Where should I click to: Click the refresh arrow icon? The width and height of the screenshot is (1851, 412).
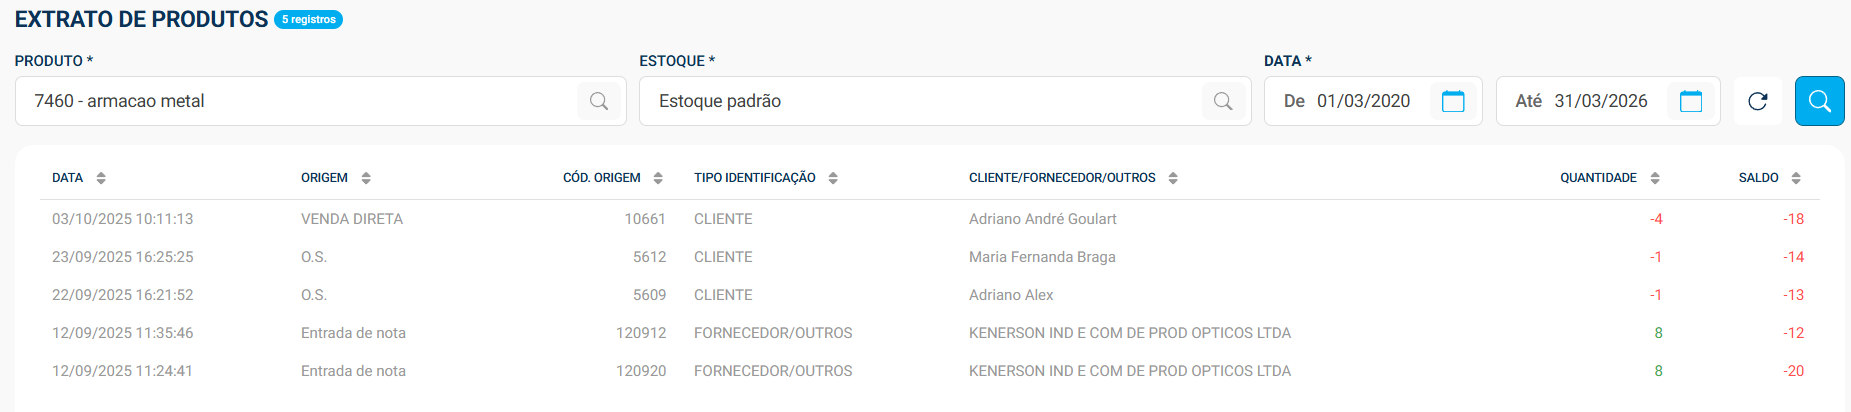(1758, 101)
